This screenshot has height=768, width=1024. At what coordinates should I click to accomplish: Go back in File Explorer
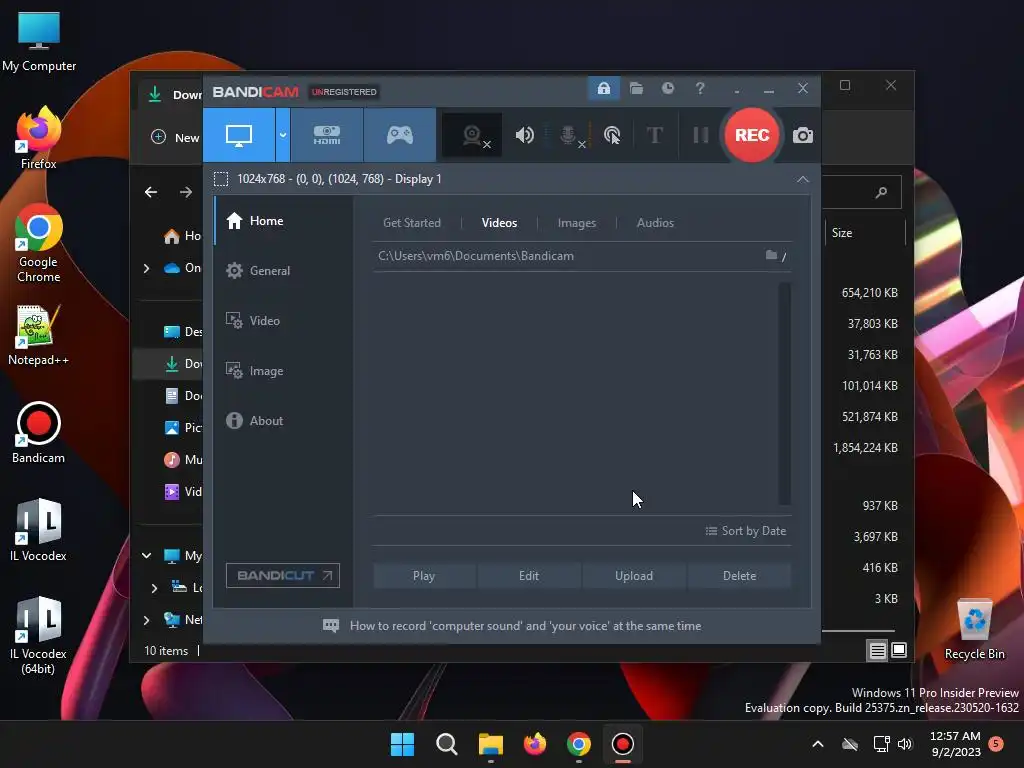point(151,192)
